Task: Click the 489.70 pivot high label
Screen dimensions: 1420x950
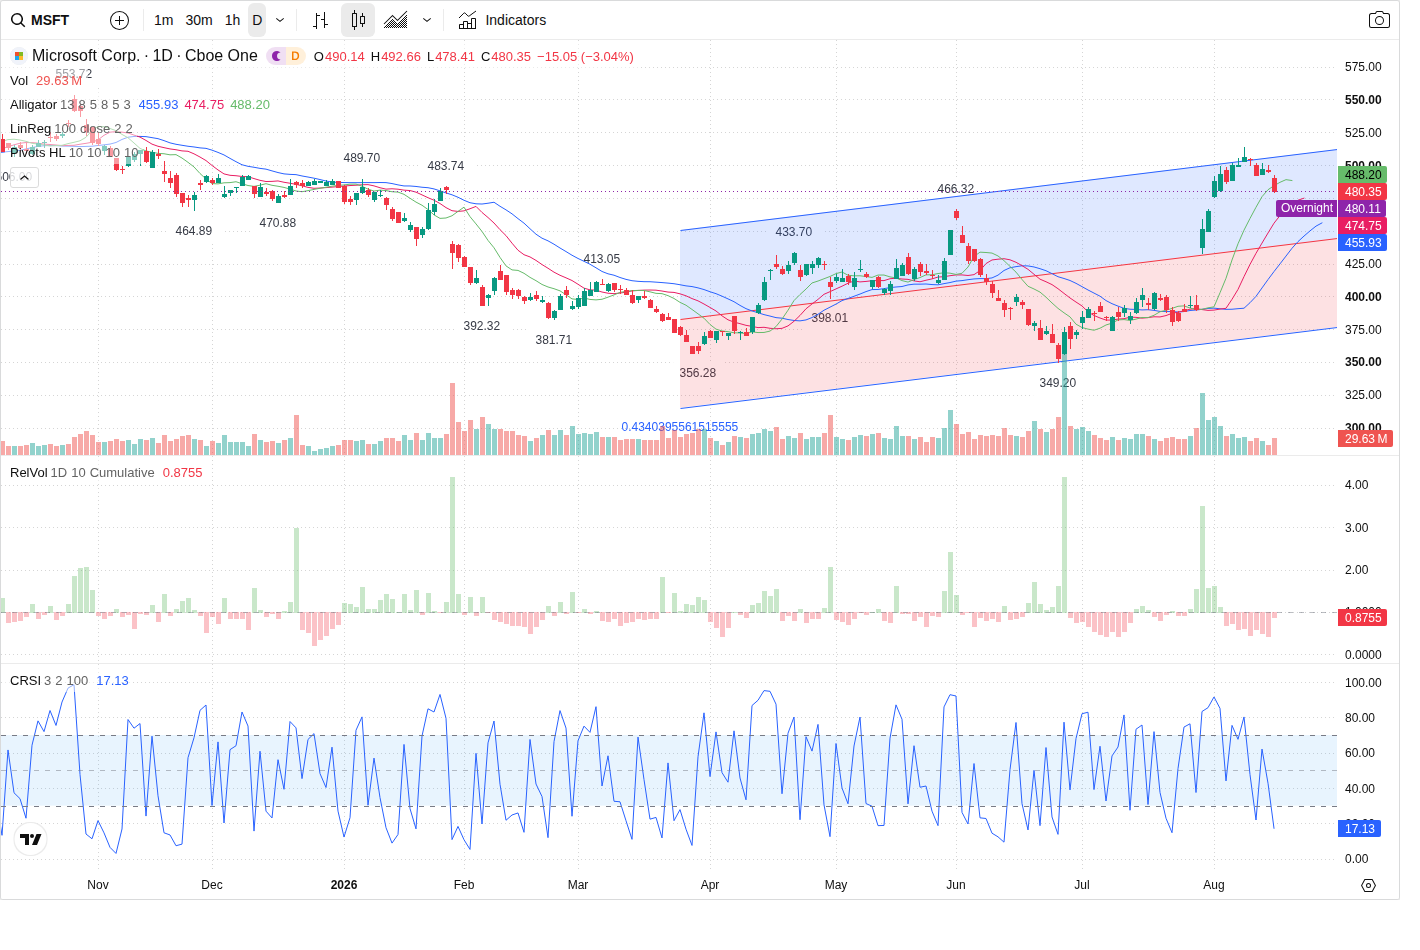Action: click(x=362, y=158)
